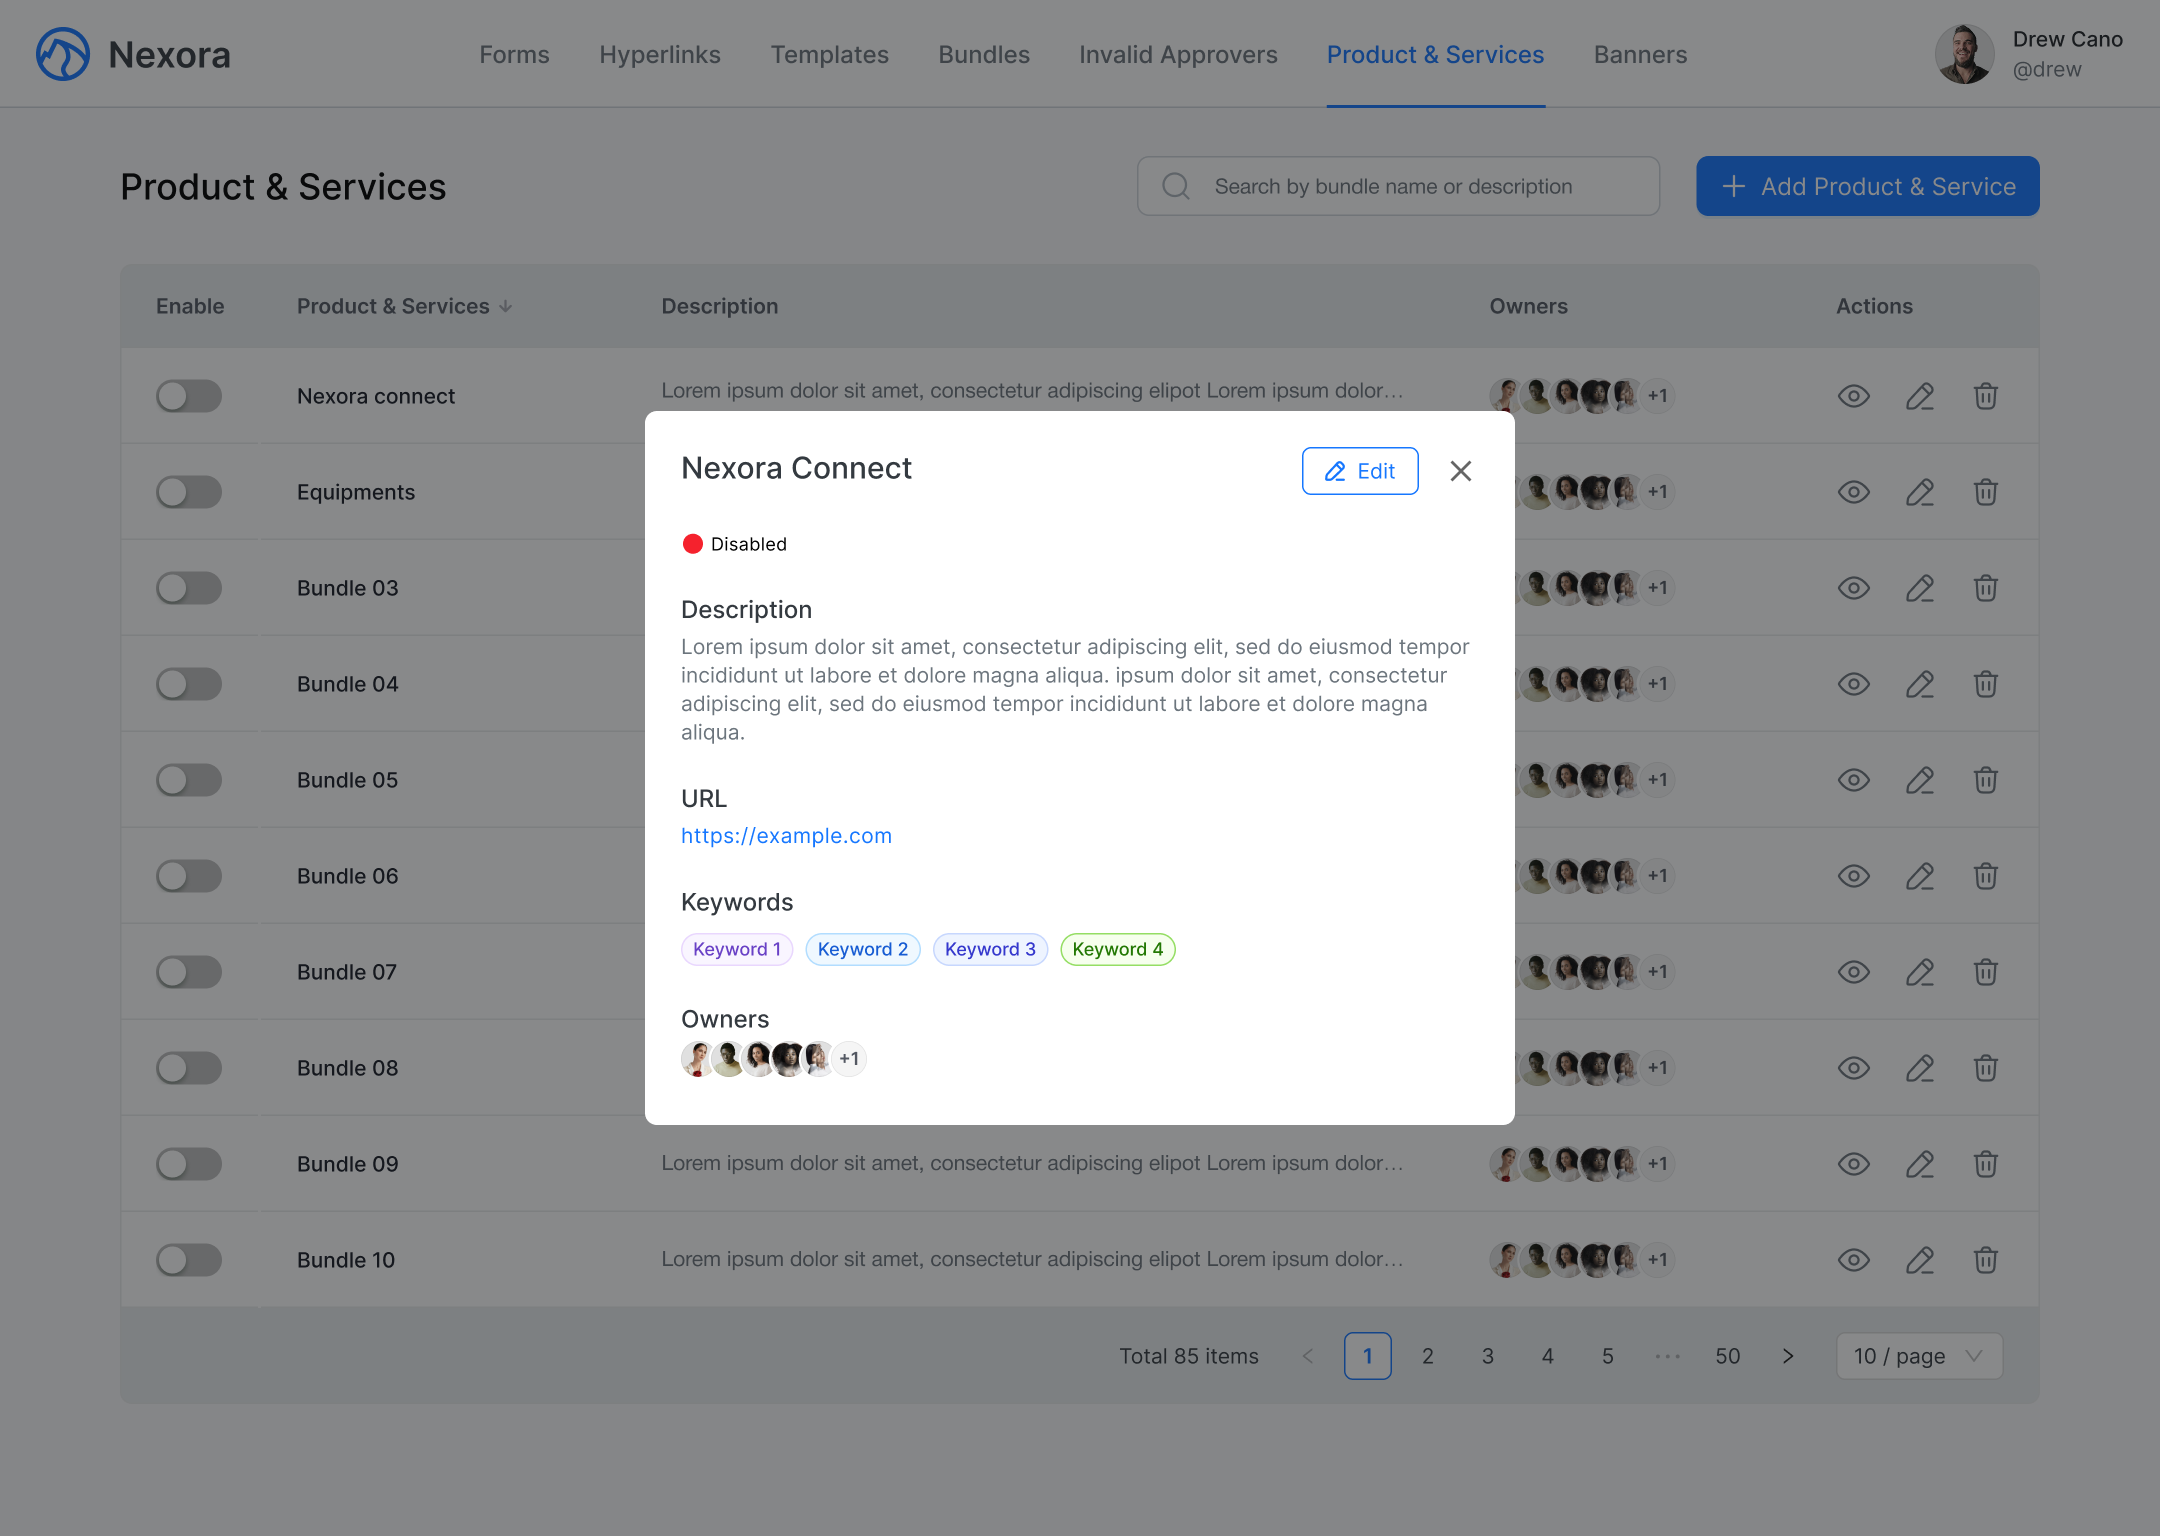Go to page 3 in pagination
This screenshot has height=1536, width=2160.
coord(1487,1356)
